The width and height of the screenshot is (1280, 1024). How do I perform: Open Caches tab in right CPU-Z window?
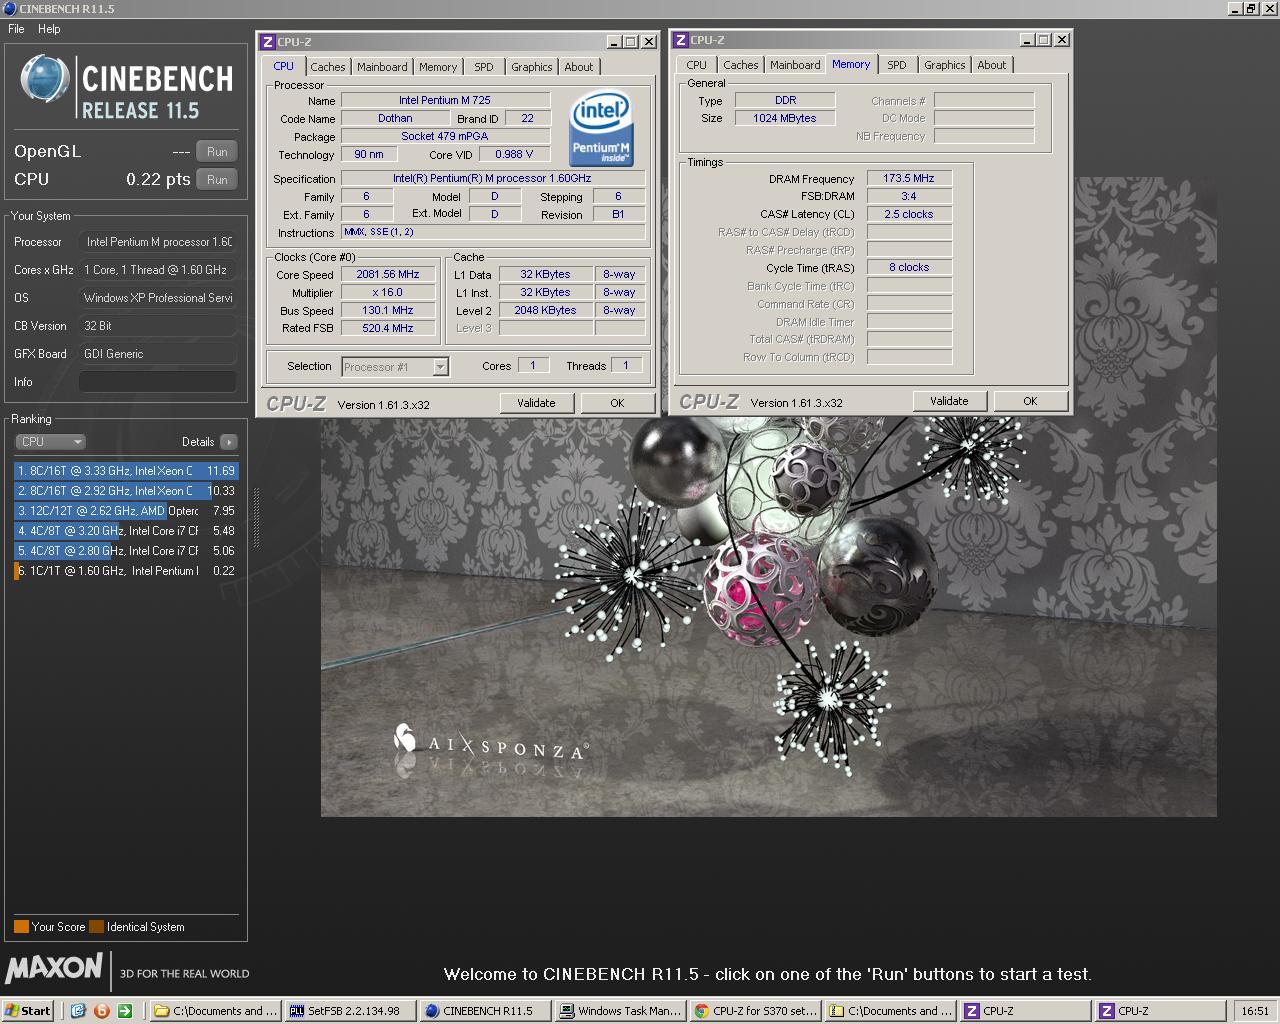point(741,65)
